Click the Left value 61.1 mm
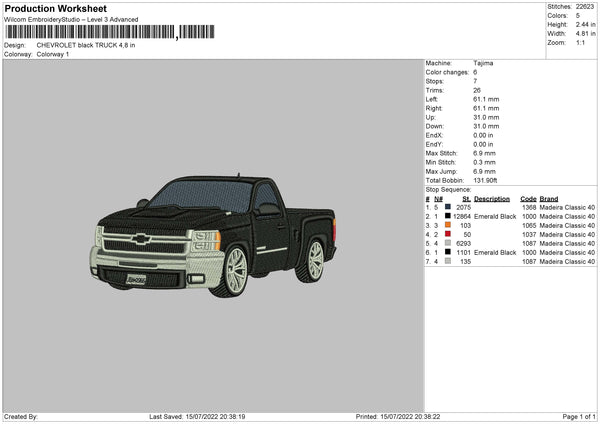Screen dimensions: 600x424 coord(486,99)
